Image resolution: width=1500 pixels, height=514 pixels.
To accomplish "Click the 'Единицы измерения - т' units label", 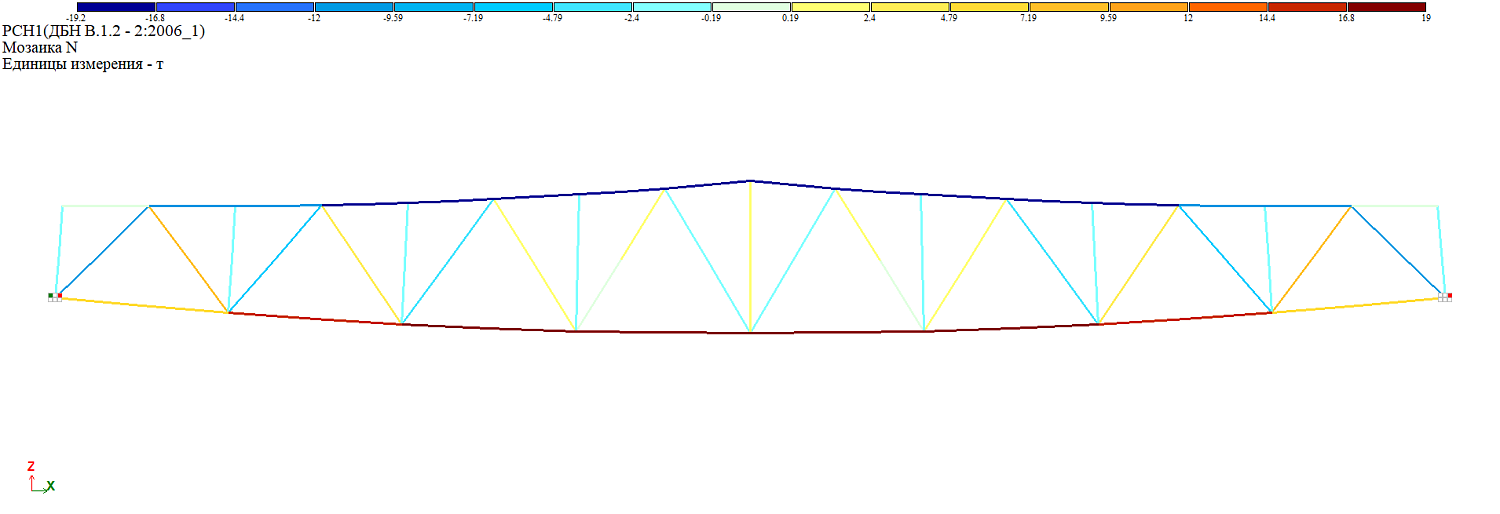I will click(x=83, y=64).
